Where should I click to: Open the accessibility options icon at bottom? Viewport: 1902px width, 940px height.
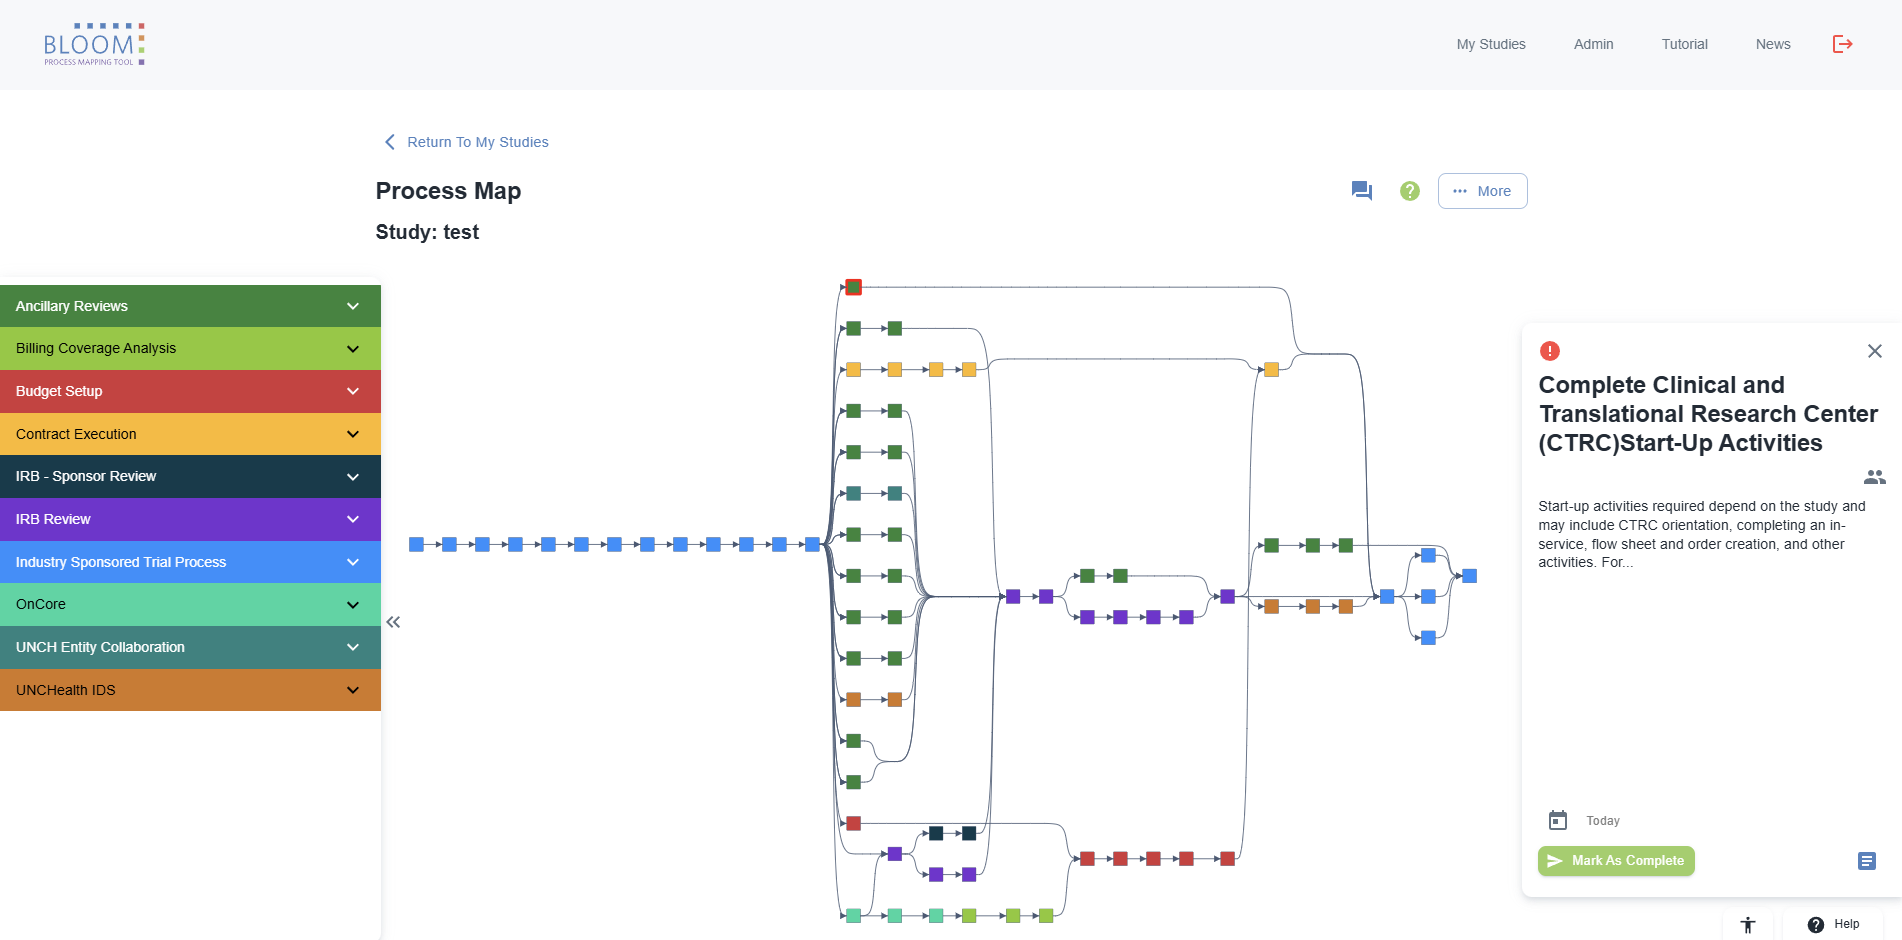(x=1748, y=924)
